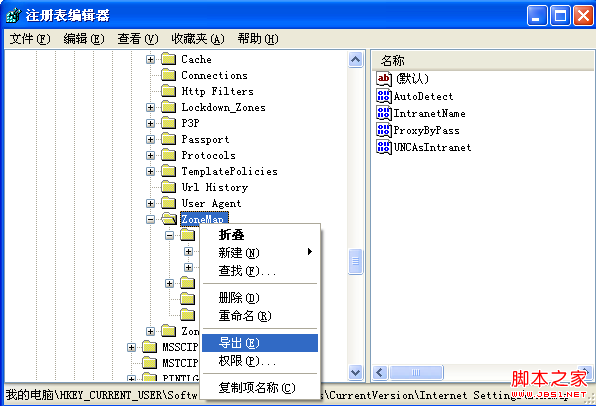
Task: Select the Url History folder icon
Action: [x=168, y=187]
